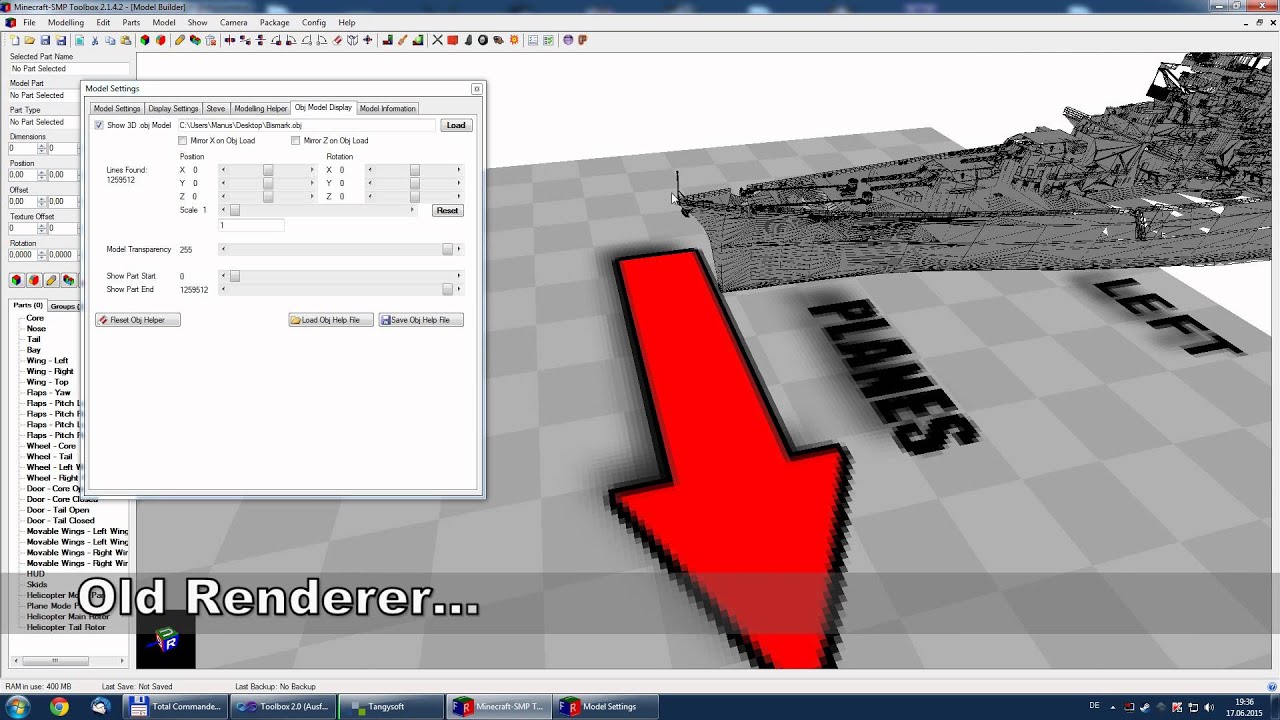Click the first Rotation spinner arrows in left panel
The height and width of the screenshot is (720, 1280).
(41, 255)
